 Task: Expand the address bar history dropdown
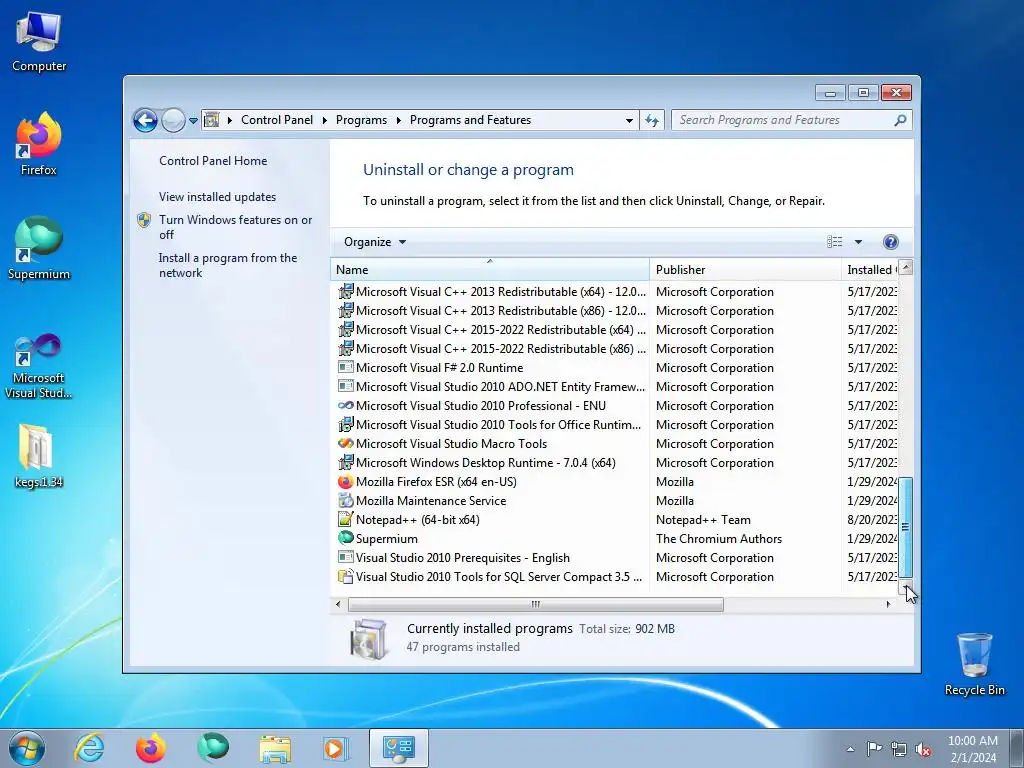tap(629, 120)
